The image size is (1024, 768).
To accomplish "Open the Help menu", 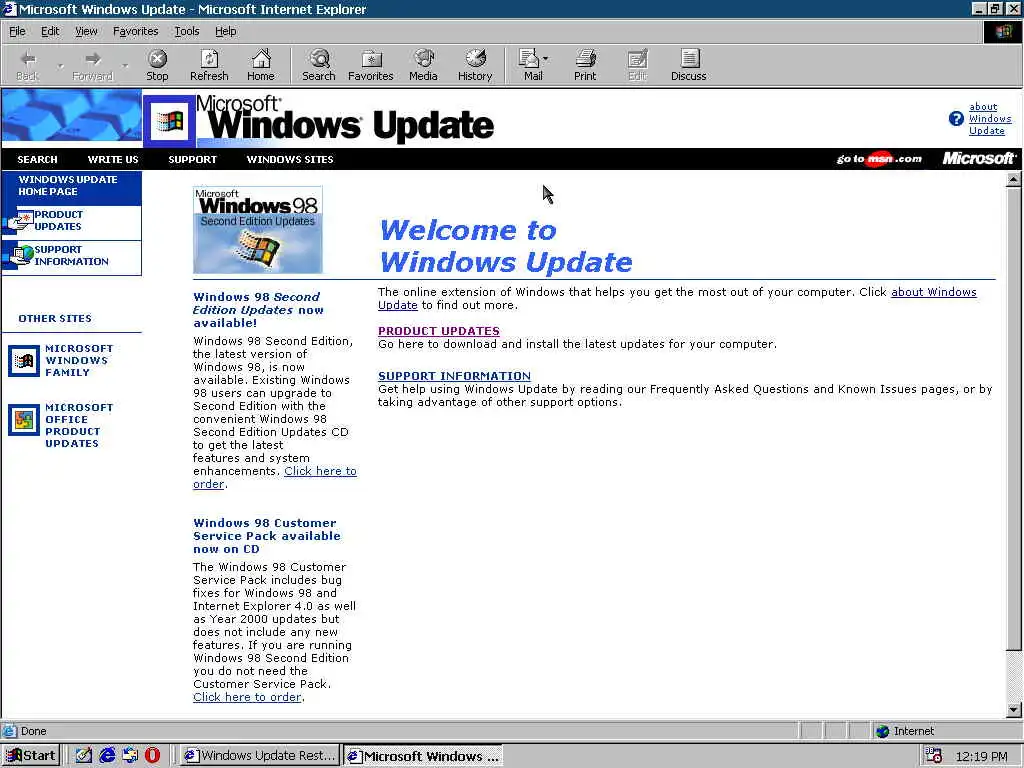I will [x=225, y=31].
